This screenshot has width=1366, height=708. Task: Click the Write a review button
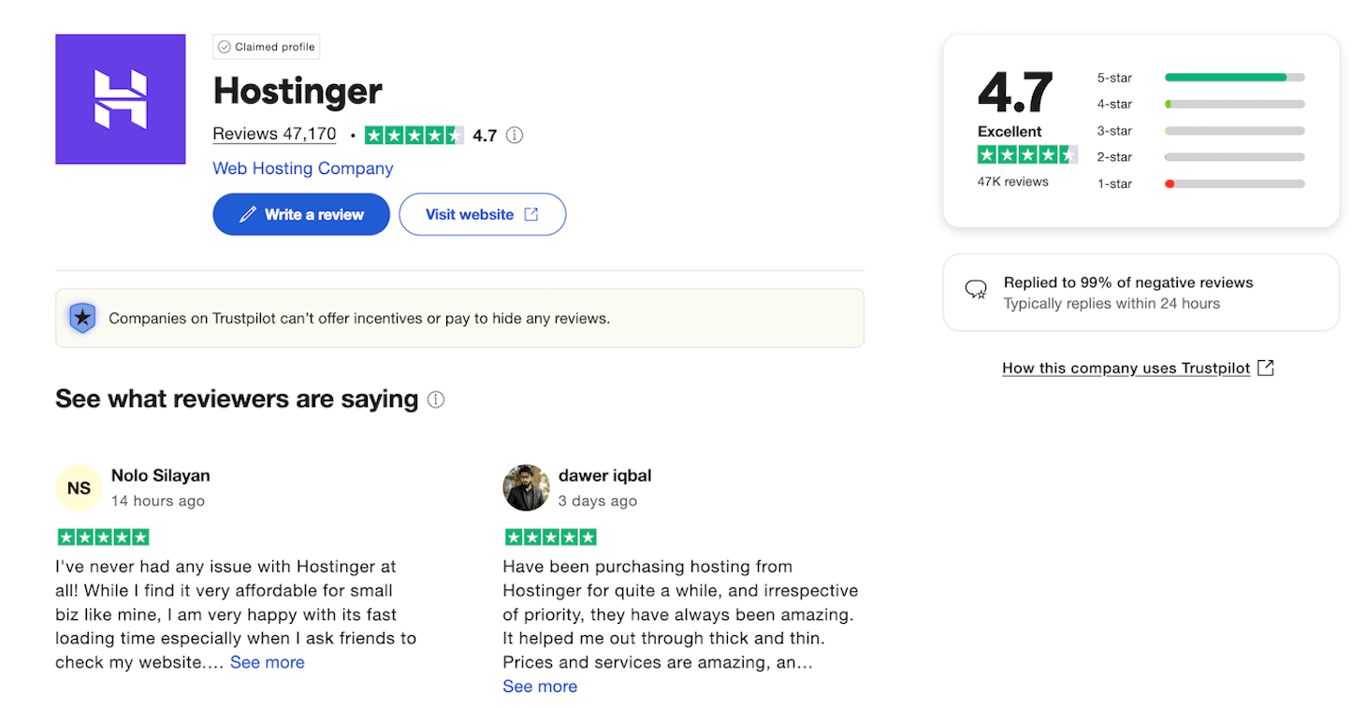click(301, 214)
